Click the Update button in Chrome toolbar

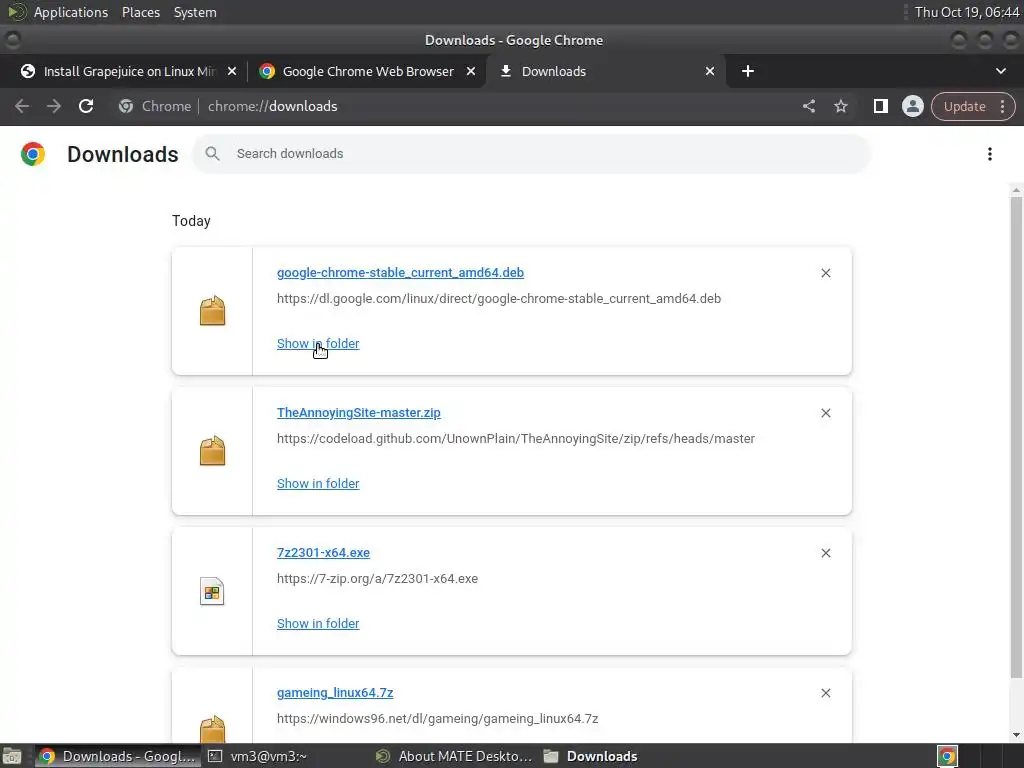pos(964,106)
